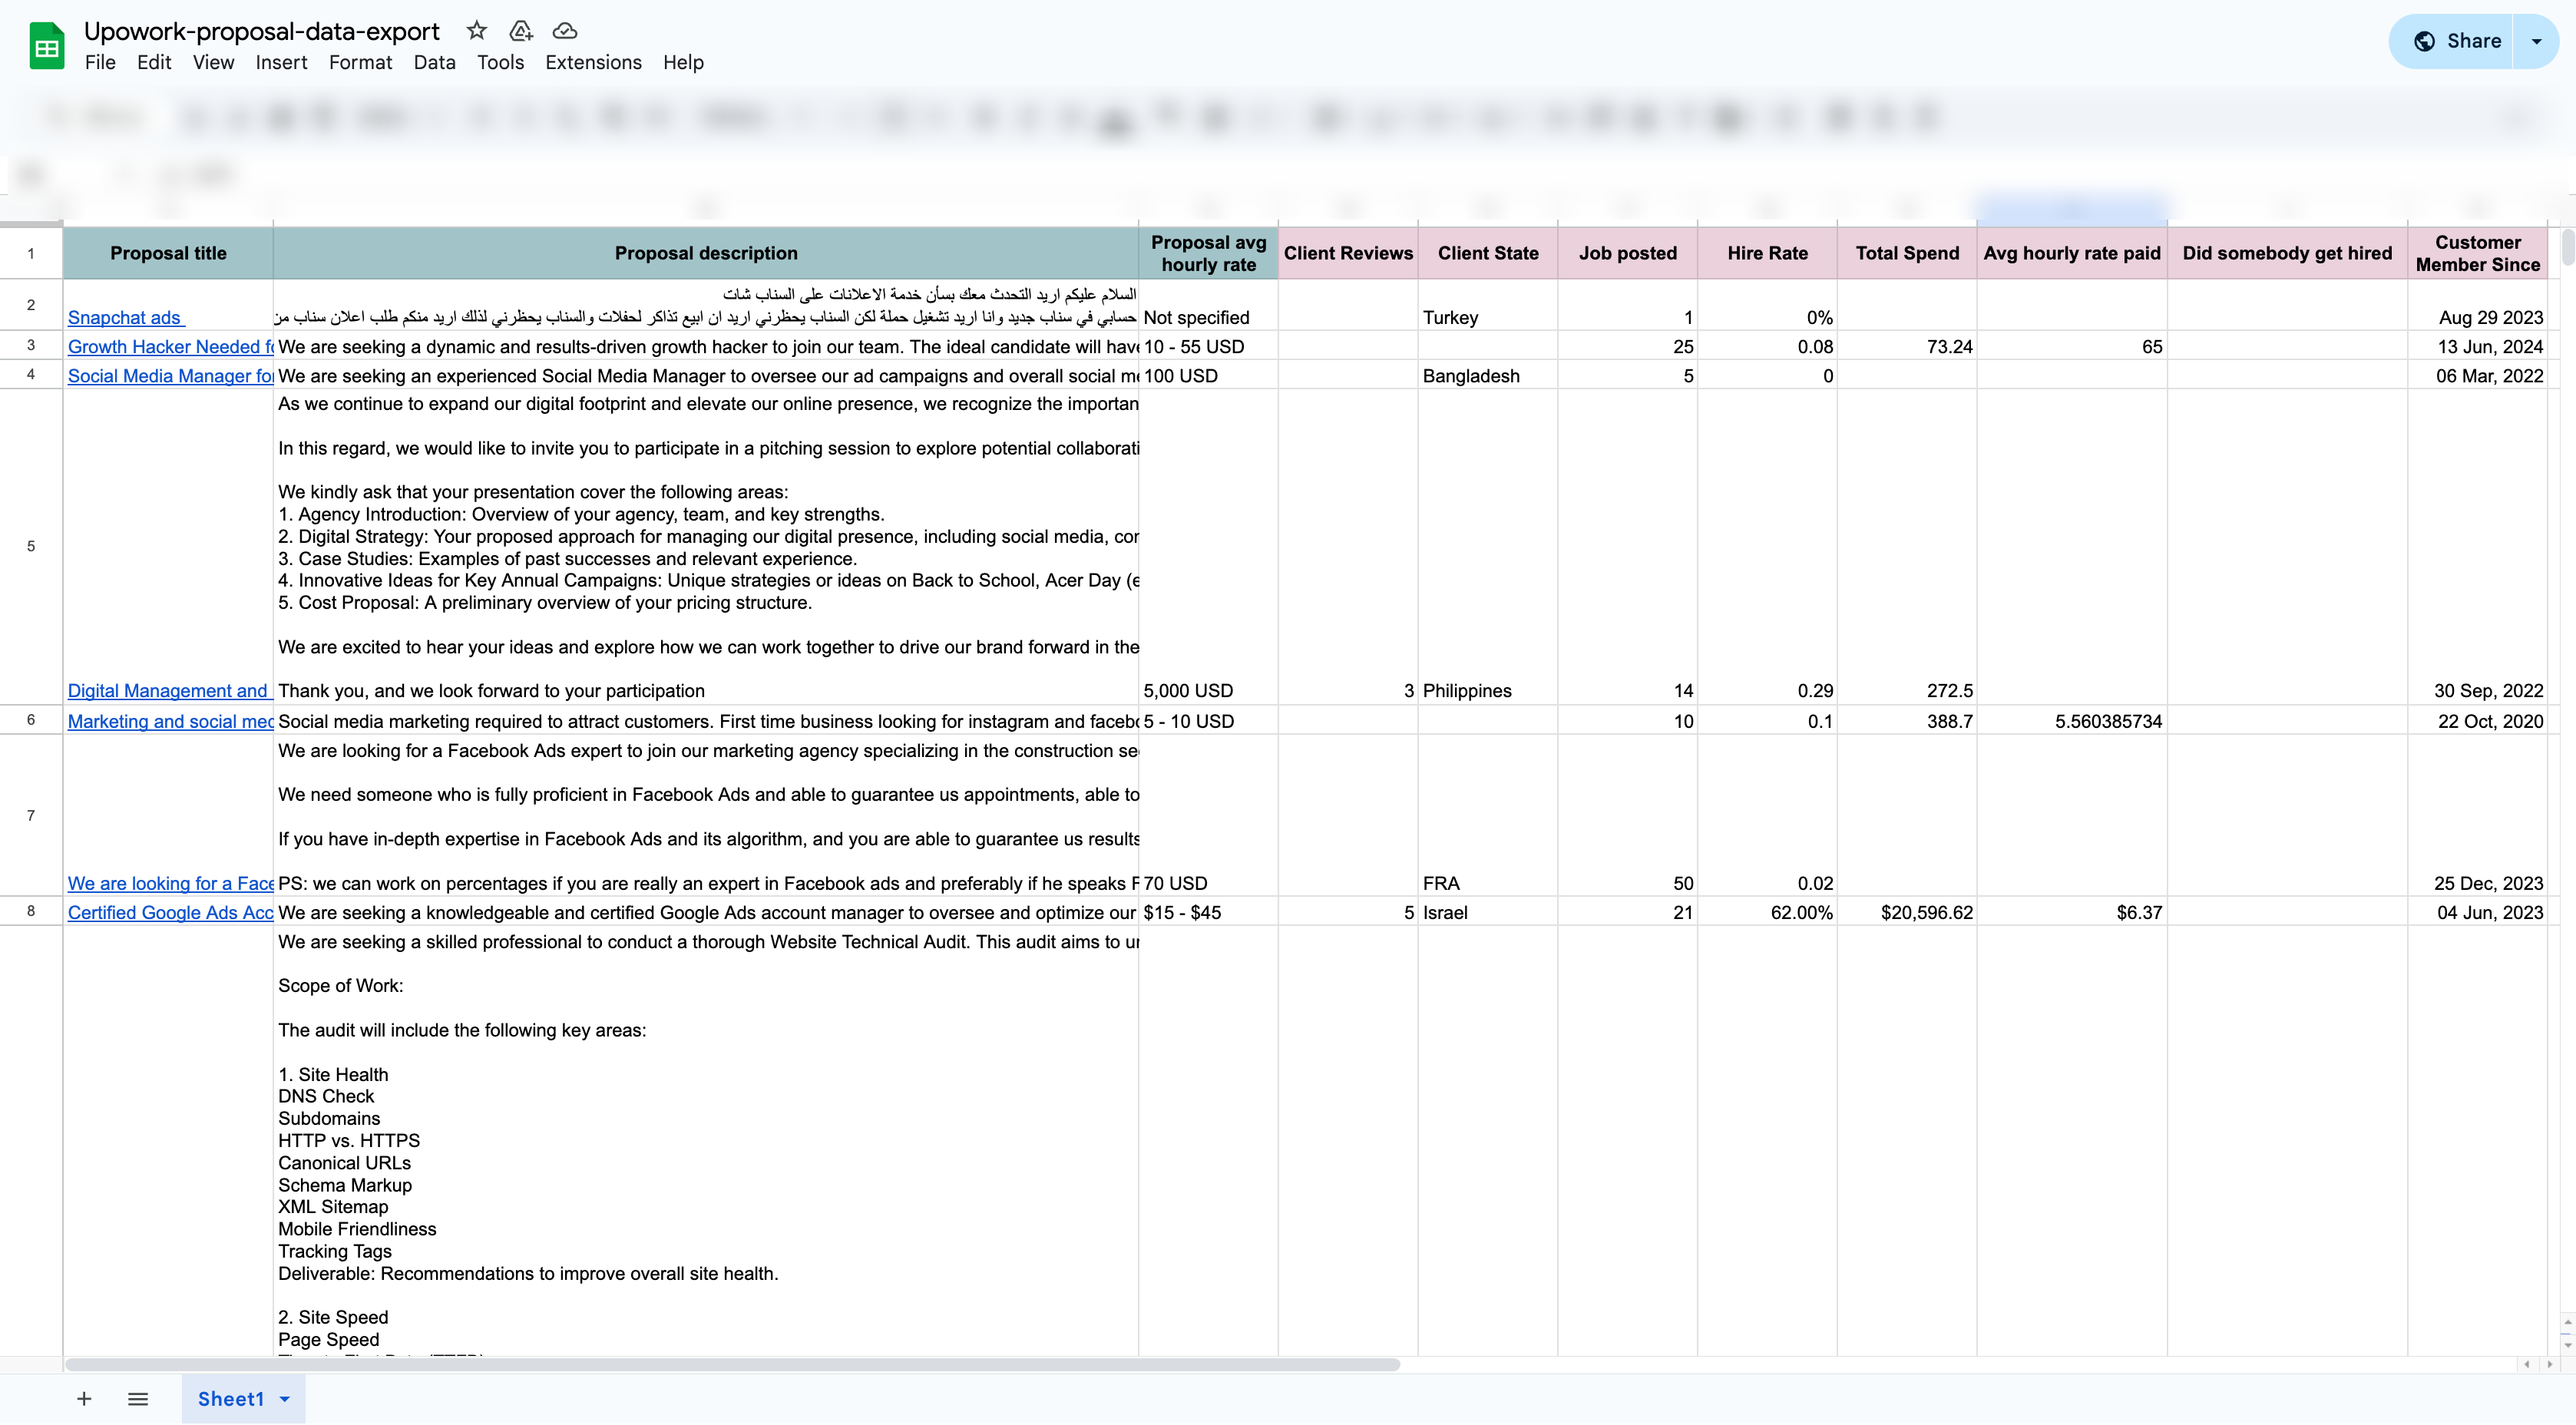Open the Format menu
2576x1425 pixels.
(x=360, y=62)
